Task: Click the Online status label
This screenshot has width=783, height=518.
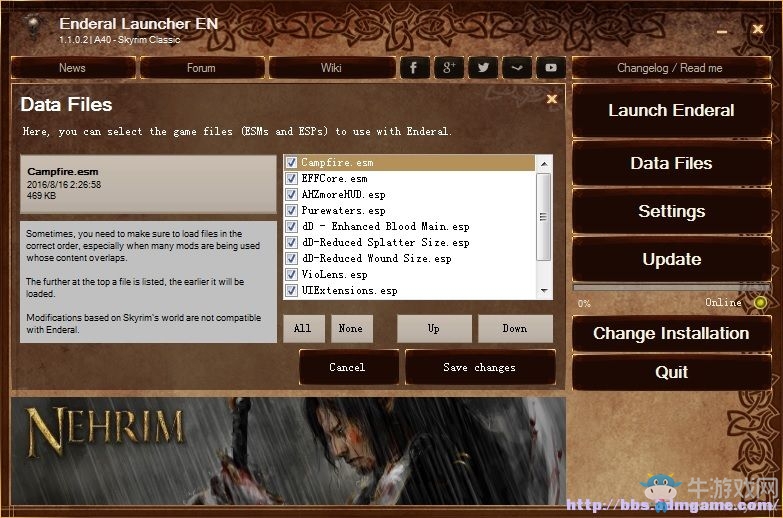Action: [x=723, y=303]
